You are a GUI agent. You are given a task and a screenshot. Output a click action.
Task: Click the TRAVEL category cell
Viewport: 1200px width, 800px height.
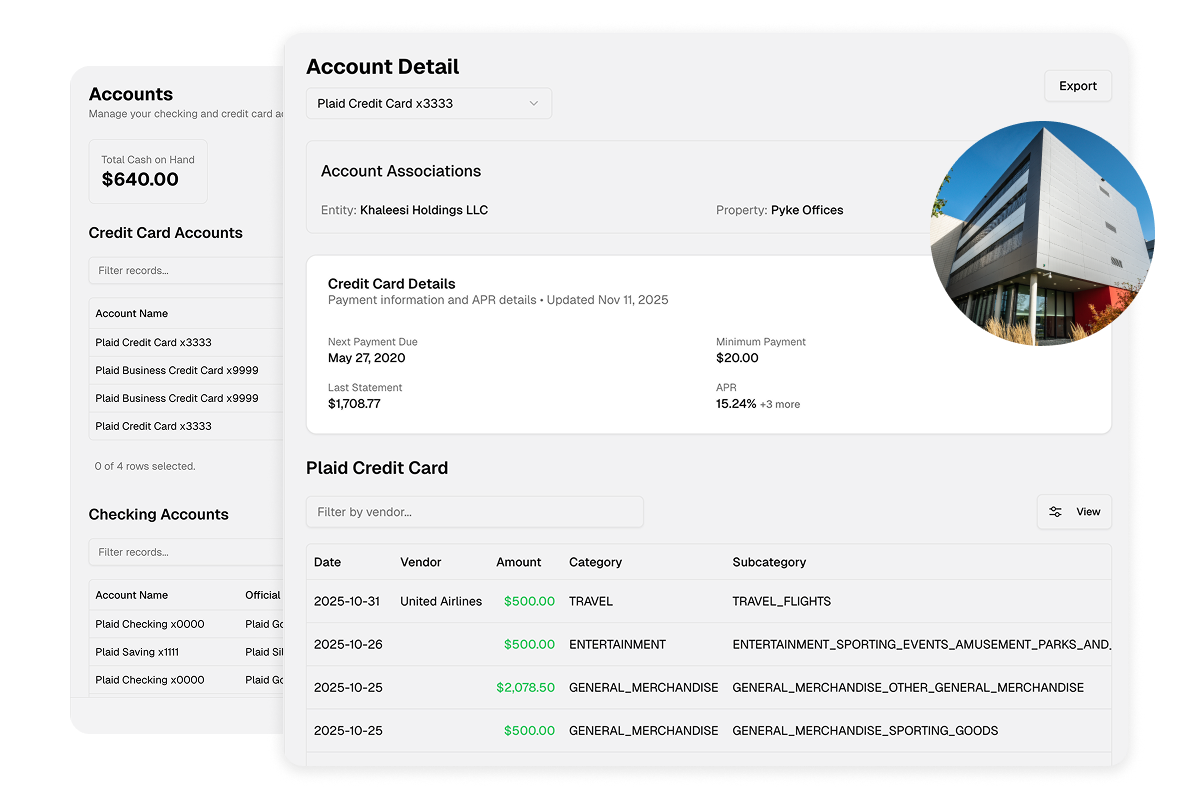pos(591,602)
